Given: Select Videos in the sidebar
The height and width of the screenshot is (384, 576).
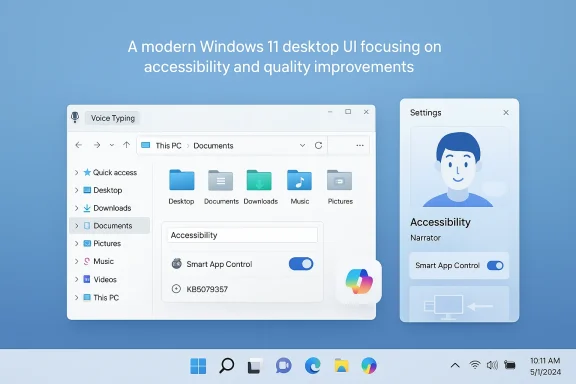Looking at the screenshot, I should [100, 279].
